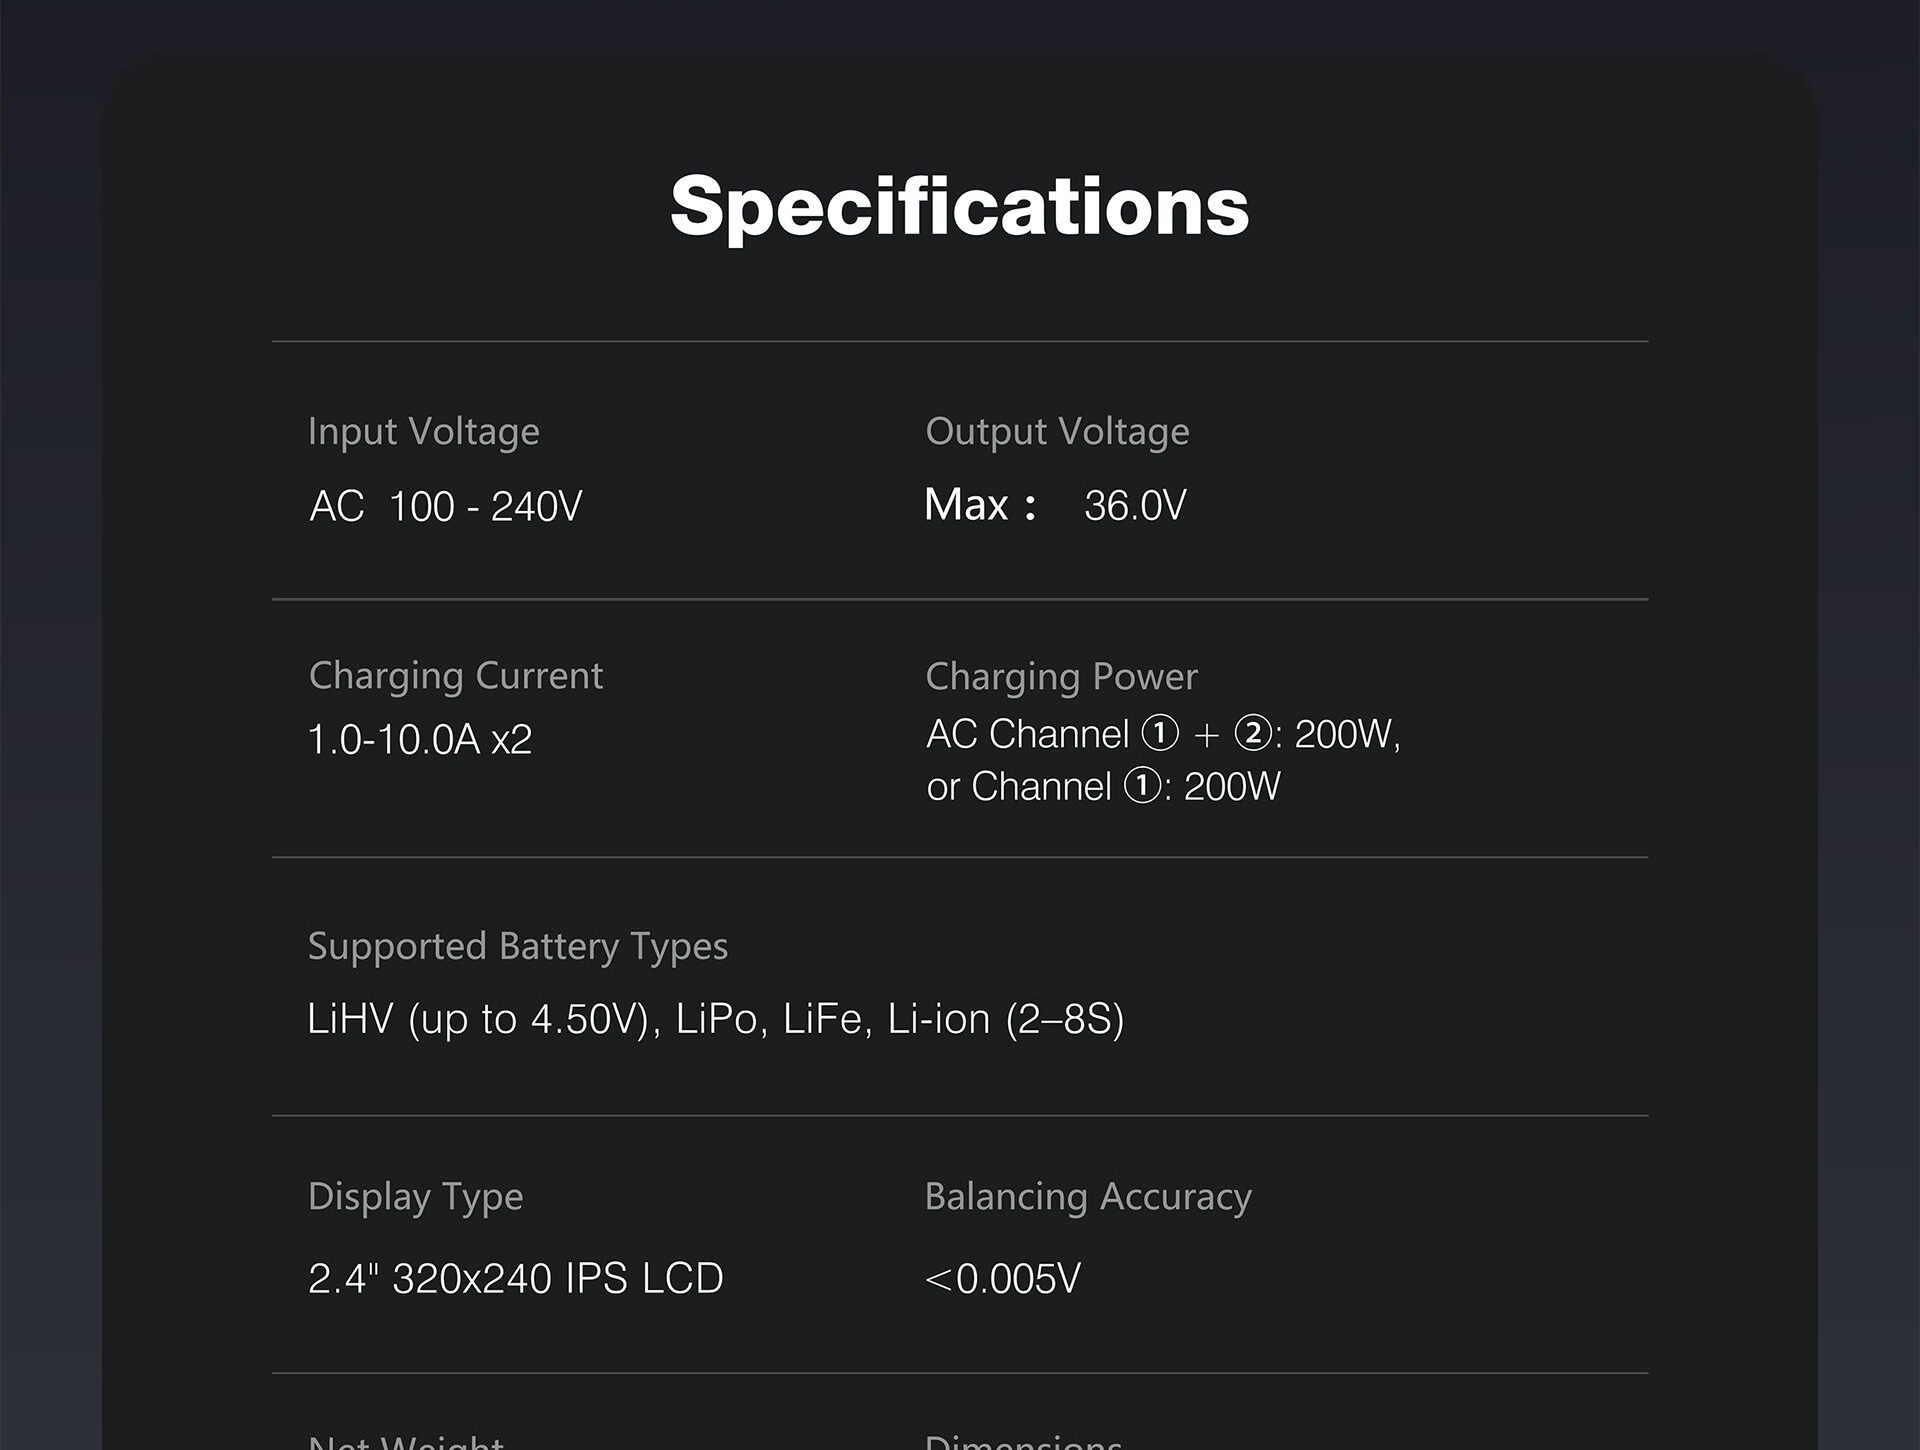Click the circled 2 channel icon

click(1252, 734)
